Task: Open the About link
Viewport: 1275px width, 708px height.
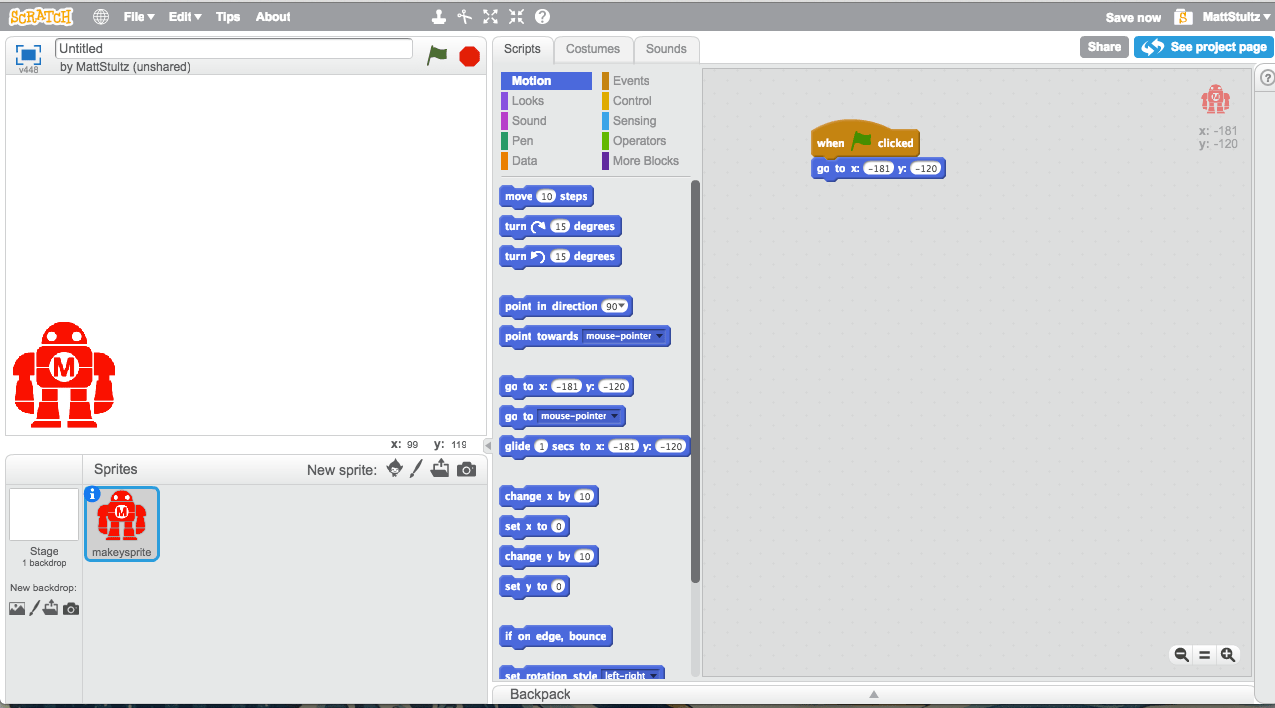Action: (273, 17)
